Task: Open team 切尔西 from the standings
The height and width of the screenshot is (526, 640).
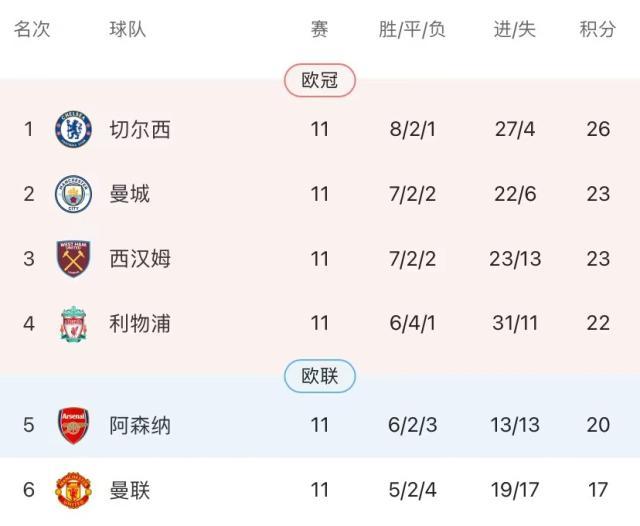Action: 140,129
